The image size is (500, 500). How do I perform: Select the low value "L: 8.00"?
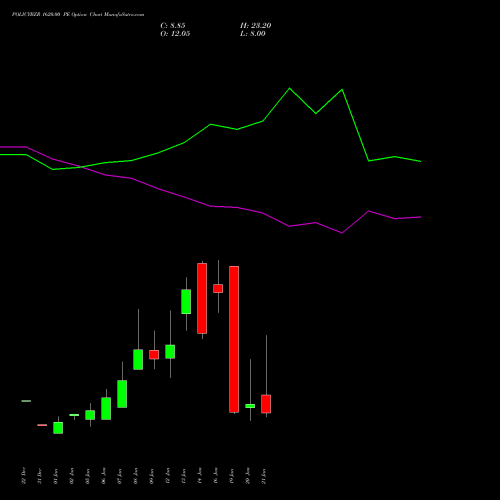pyautogui.click(x=252, y=34)
